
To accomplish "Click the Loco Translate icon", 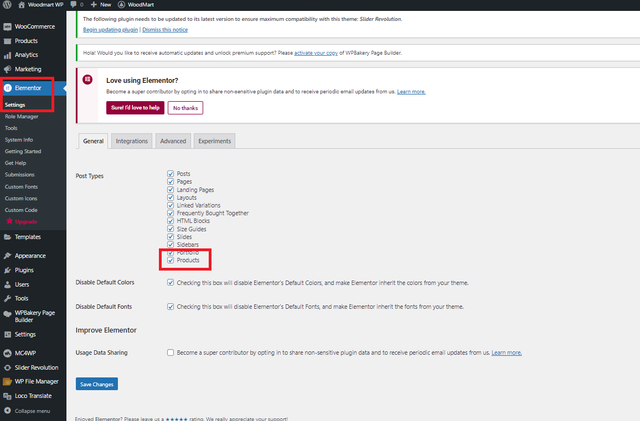I will [7, 396].
